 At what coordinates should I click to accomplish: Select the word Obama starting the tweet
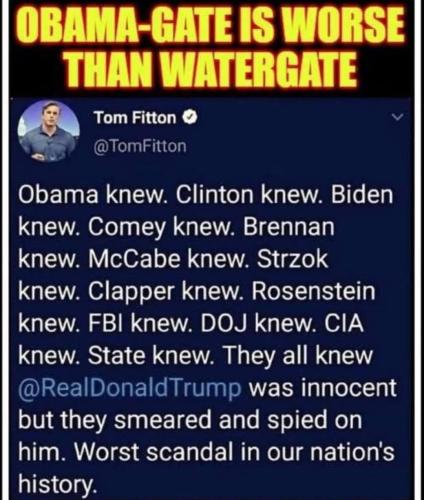59,194
